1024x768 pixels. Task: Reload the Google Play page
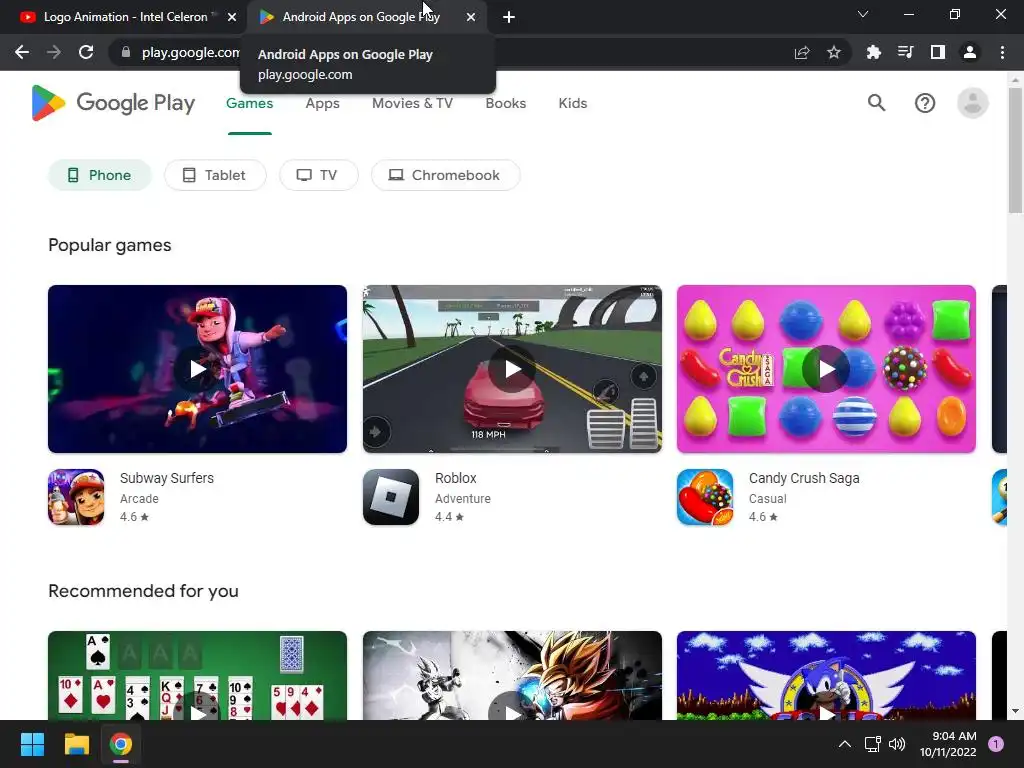(86, 52)
